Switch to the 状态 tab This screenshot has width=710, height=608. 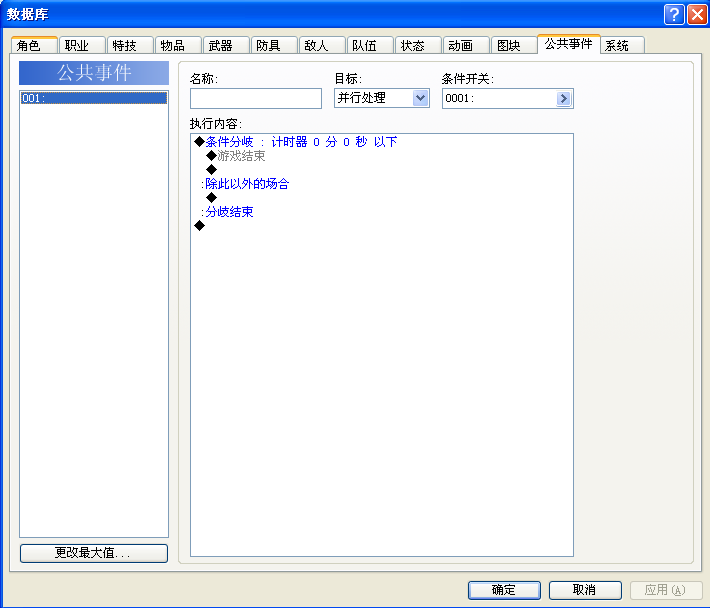[x=418, y=45]
